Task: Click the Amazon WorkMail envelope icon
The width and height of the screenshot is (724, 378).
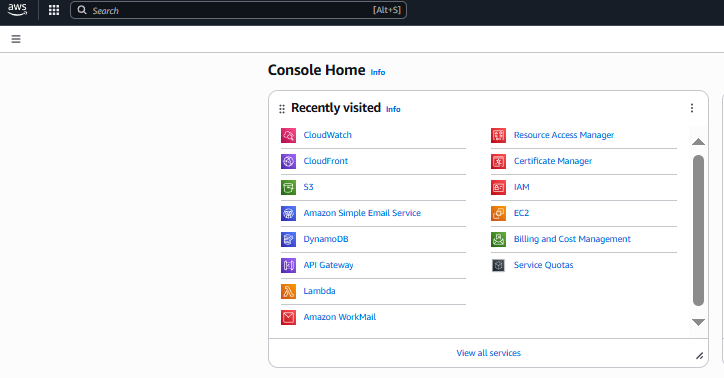Action: click(289, 318)
